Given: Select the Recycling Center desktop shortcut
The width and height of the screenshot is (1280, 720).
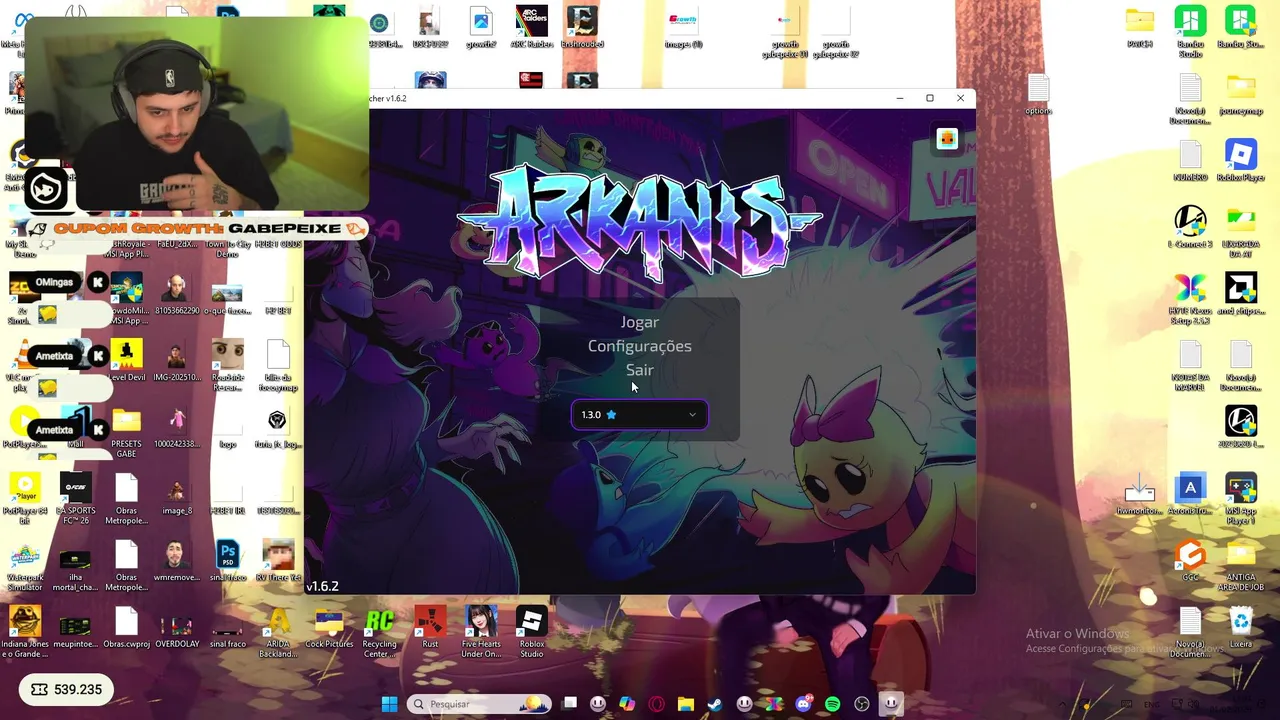Looking at the screenshot, I should (379, 631).
